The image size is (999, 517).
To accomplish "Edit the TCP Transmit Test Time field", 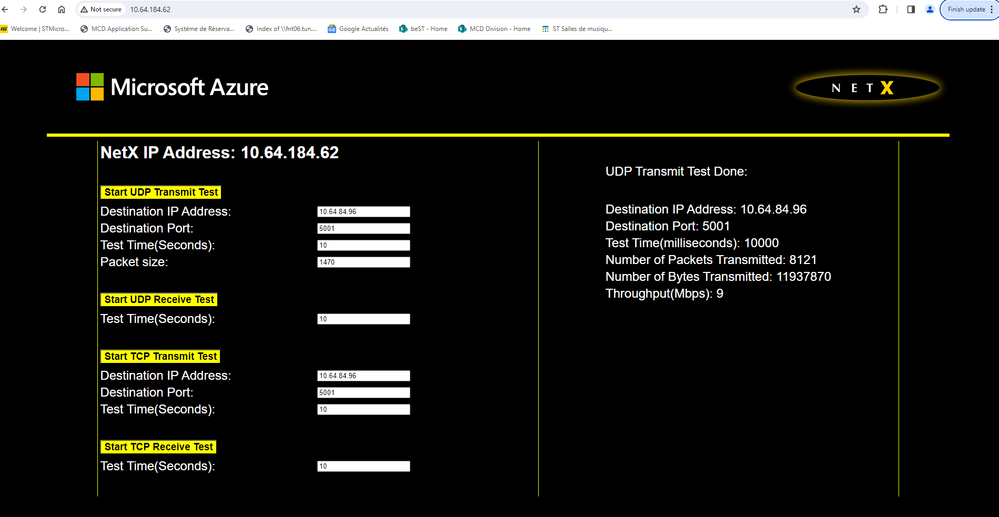I will pyautogui.click(x=364, y=409).
